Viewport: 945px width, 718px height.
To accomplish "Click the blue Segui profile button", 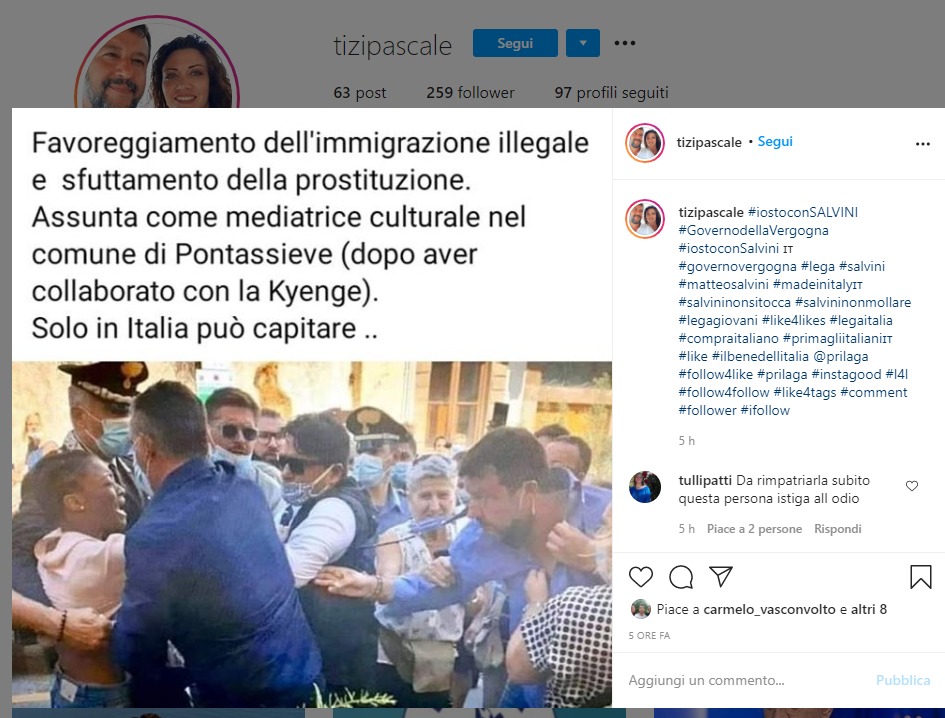I will pyautogui.click(x=515, y=43).
